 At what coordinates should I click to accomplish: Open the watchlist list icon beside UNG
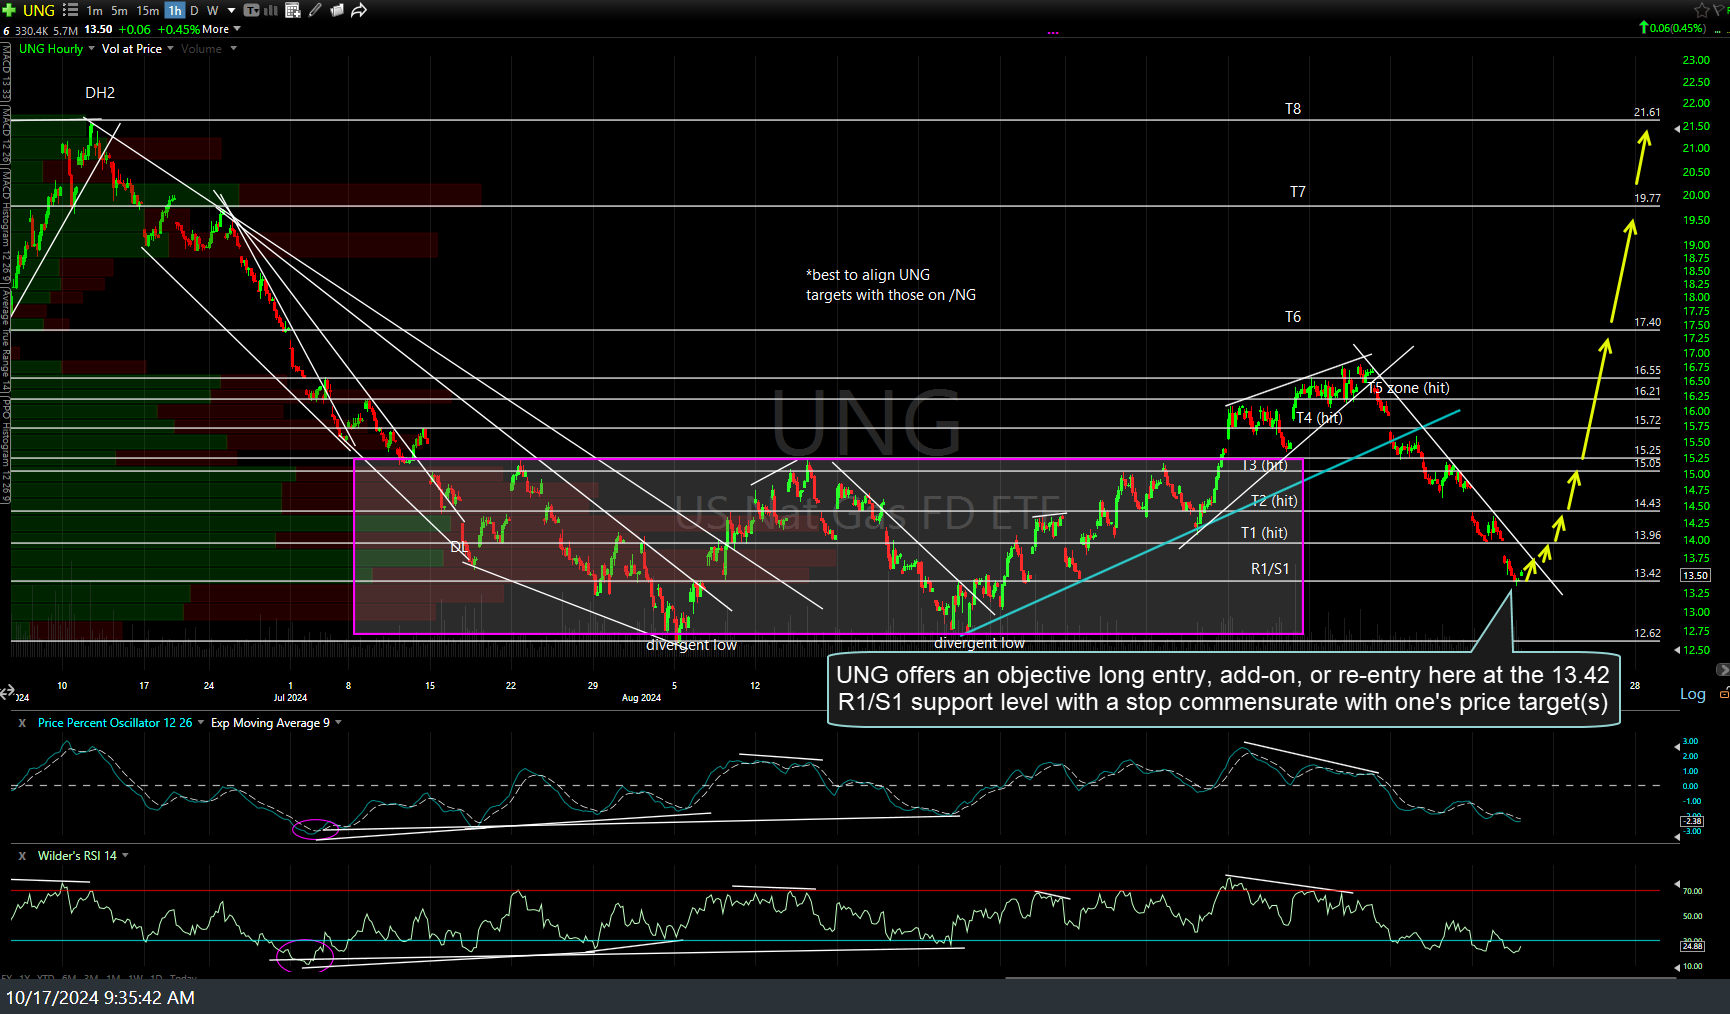pyautogui.click(x=70, y=10)
